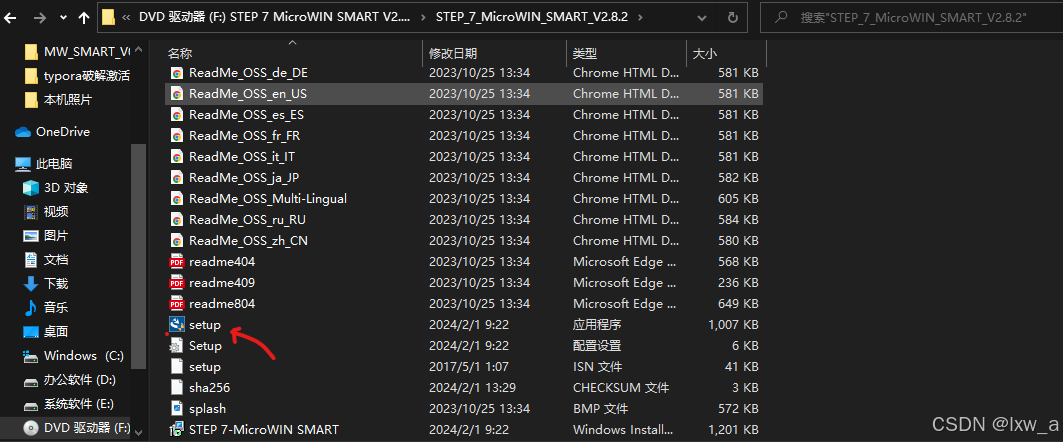Click the 3D 对象 cube icon

pyautogui.click(x=31, y=188)
